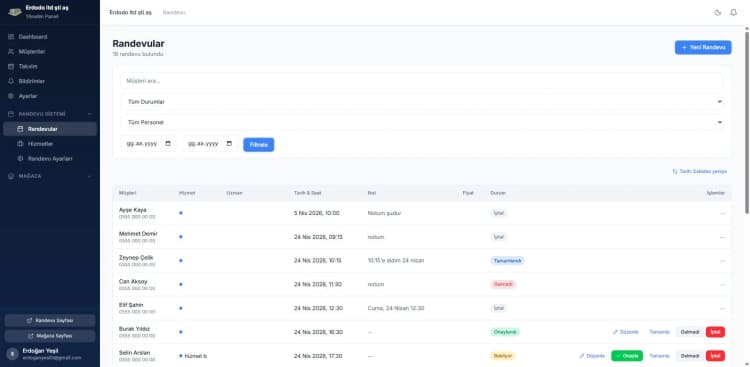750x367 pixels.
Task: Select Randevu Ayarları in sidebar
Action: pos(50,158)
